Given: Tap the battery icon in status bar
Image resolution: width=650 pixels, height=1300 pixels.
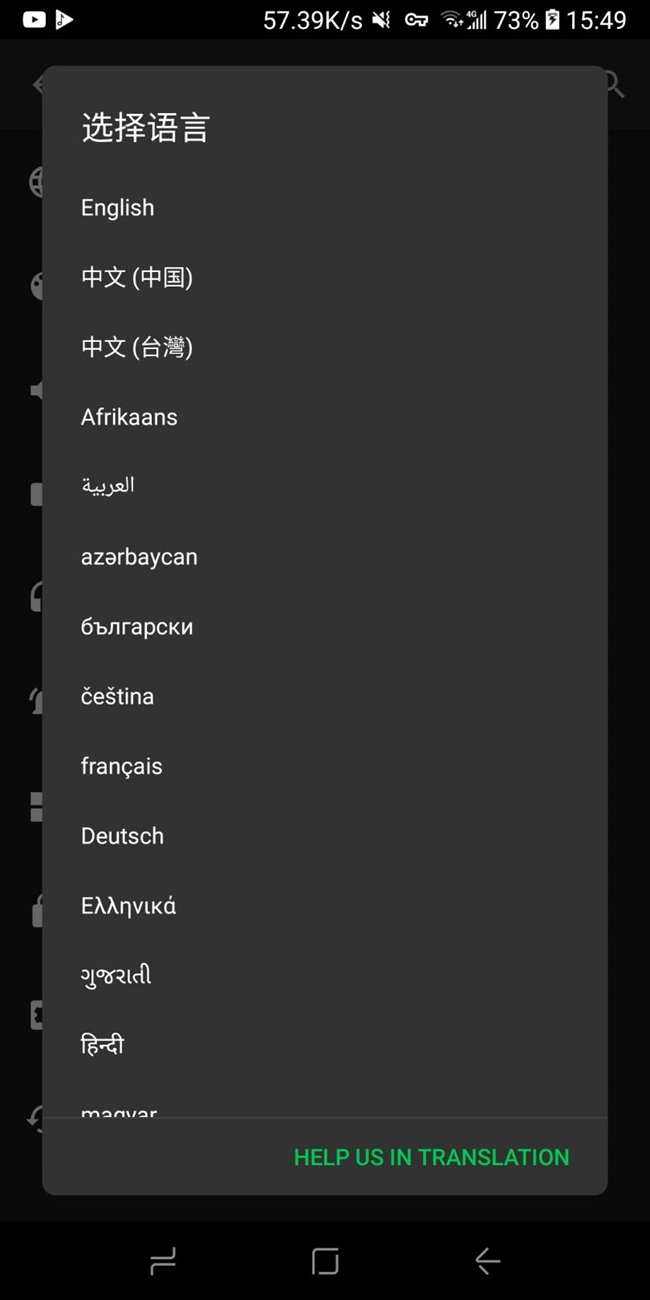Looking at the screenshot, I should pyautogui.click(x=552, y=19).
